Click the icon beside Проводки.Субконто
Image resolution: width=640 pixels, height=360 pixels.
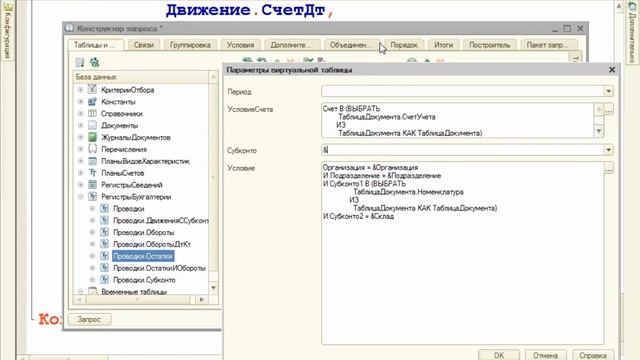coord(104,280)
